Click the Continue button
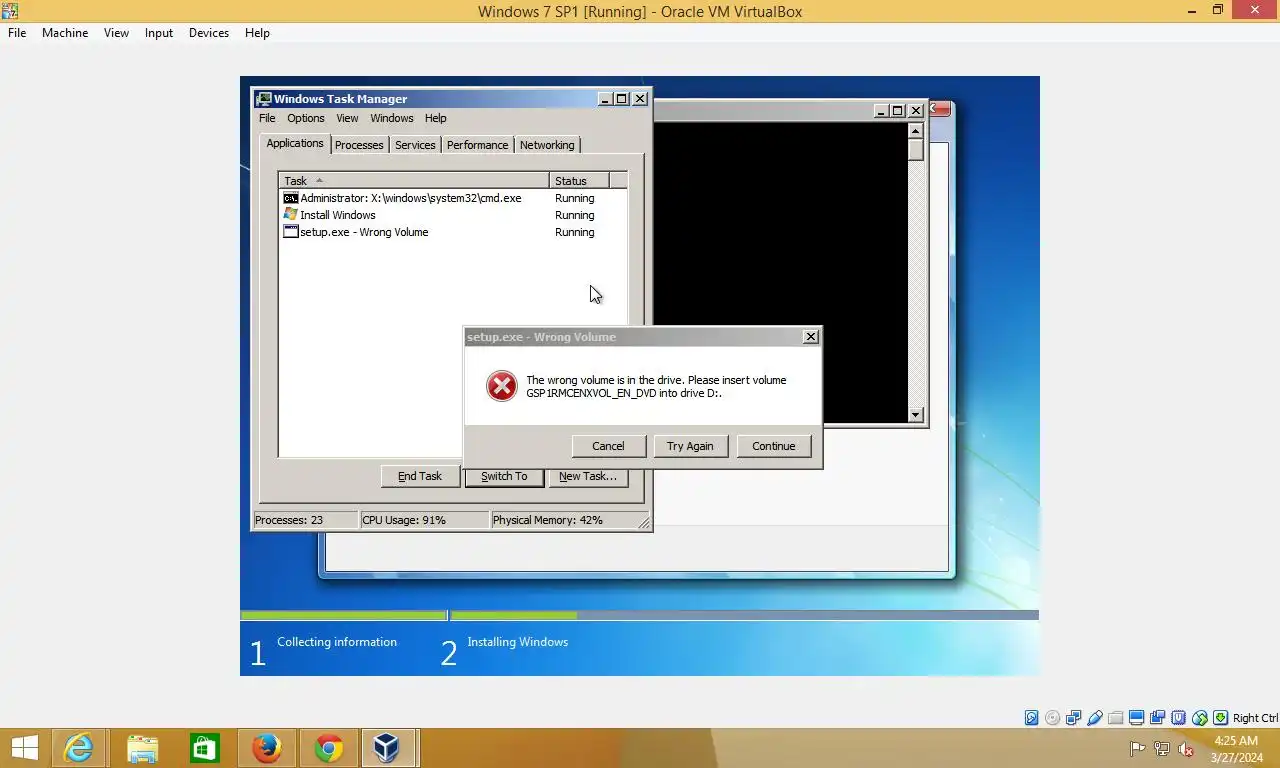This screenshot has width=1280, height=768. 773,446
